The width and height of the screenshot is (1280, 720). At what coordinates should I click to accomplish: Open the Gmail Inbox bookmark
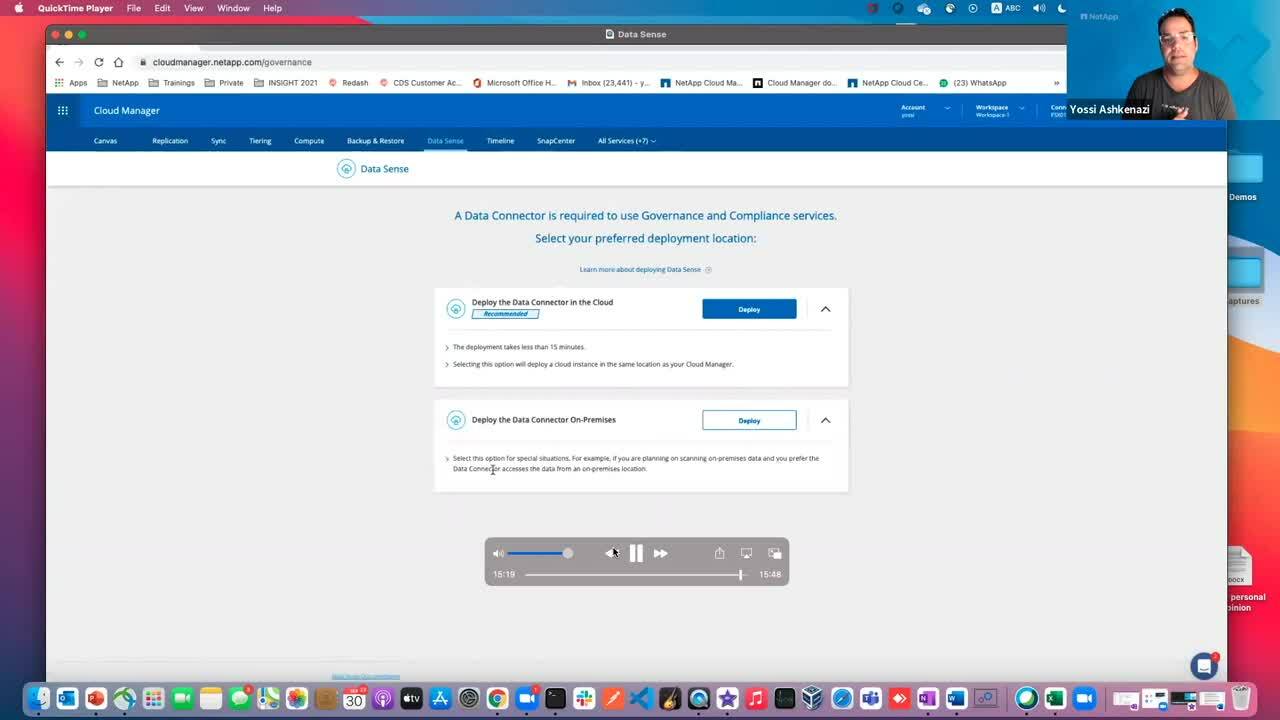pyautogui.click(x=608, y=83)
